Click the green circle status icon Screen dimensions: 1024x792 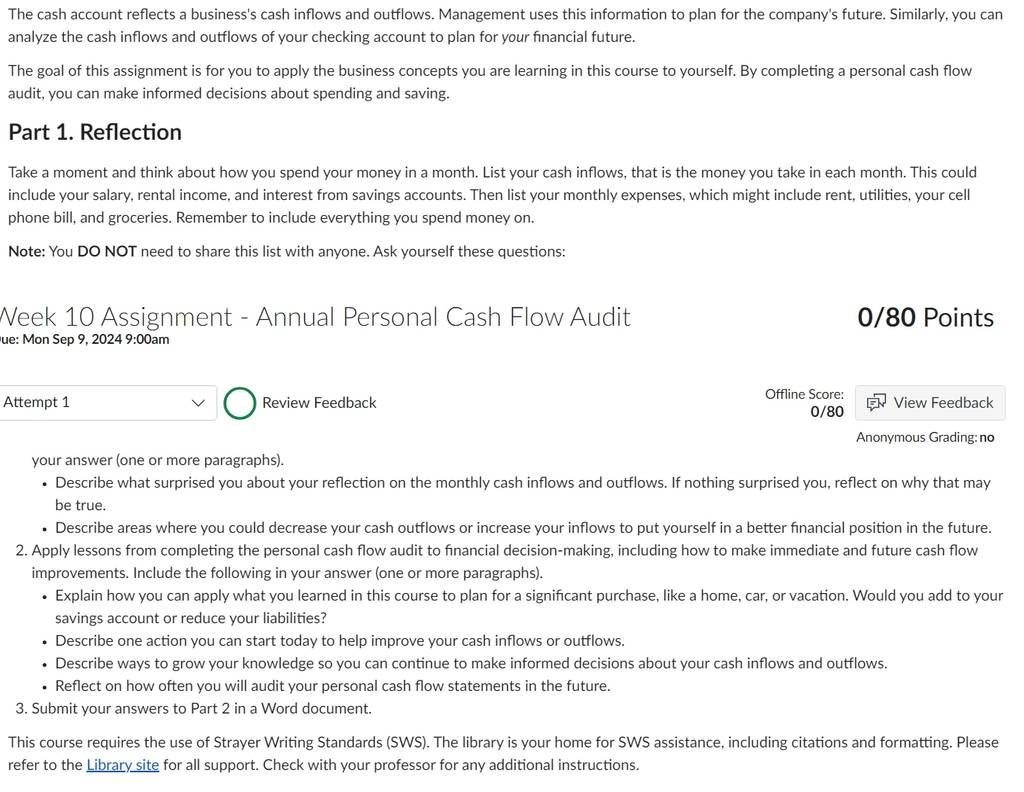tap(240, 403)
